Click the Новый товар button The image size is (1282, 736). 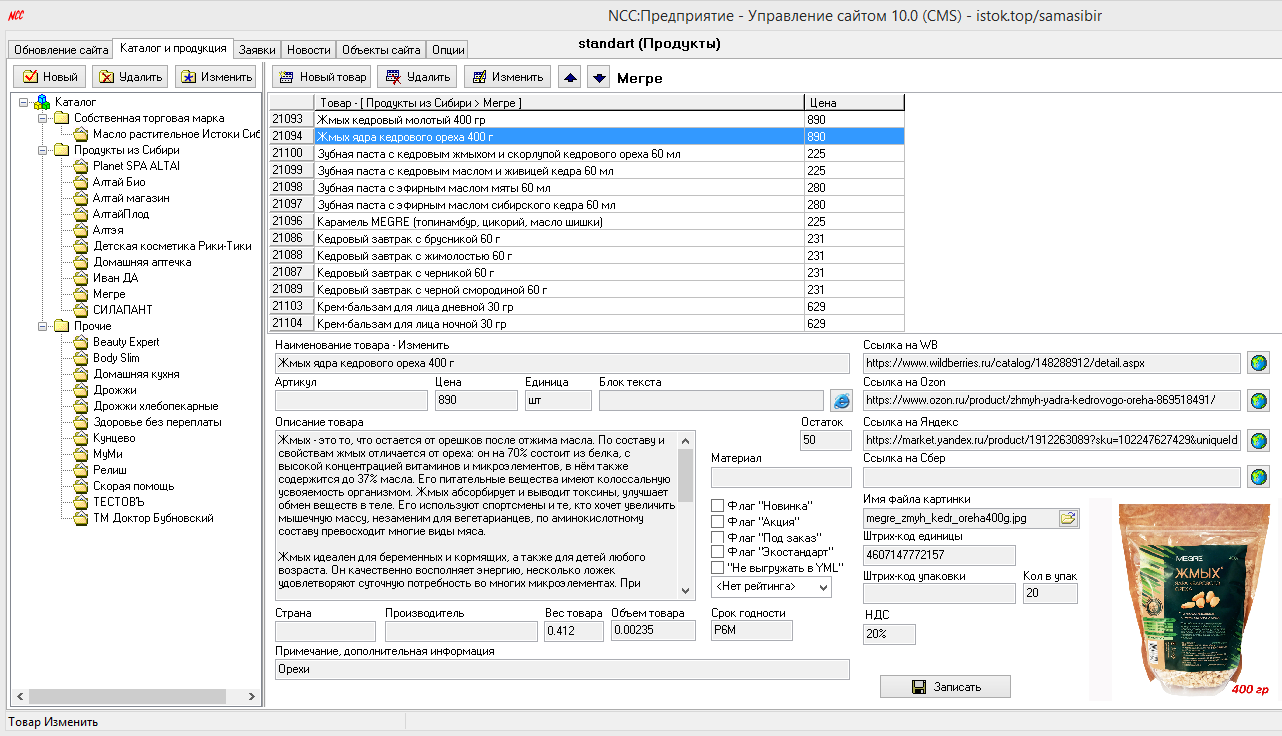(322, 77)
